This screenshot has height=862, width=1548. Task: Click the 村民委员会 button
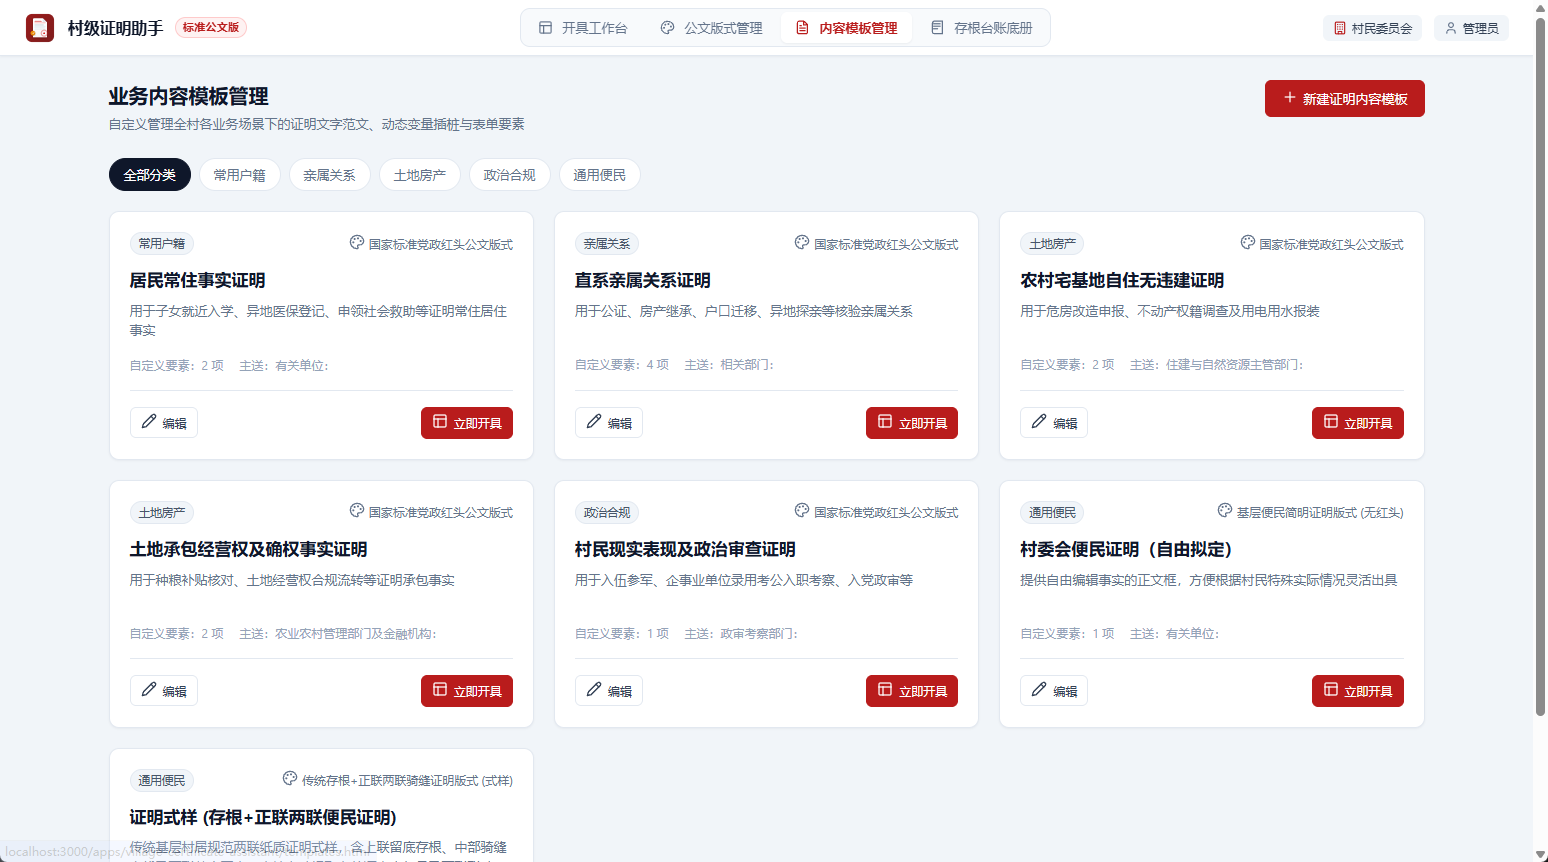click(1372, 28)
